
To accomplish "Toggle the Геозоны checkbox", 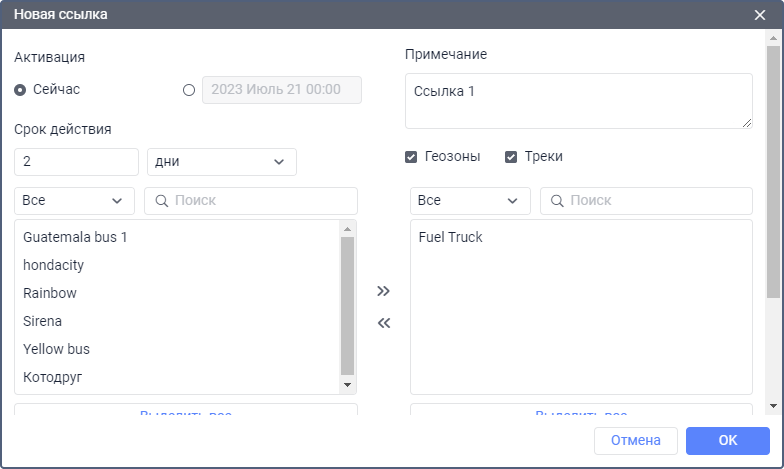I will [411, 157].
